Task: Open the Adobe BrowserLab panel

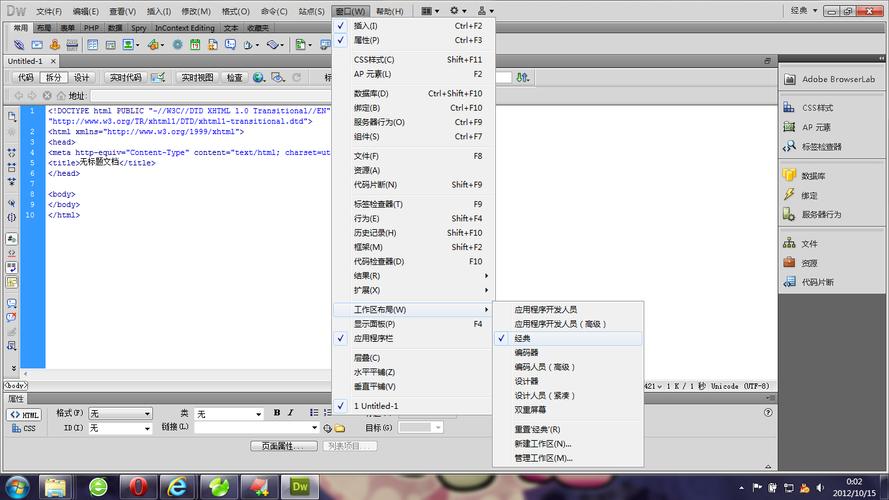Action: click(x=831, y=79)
